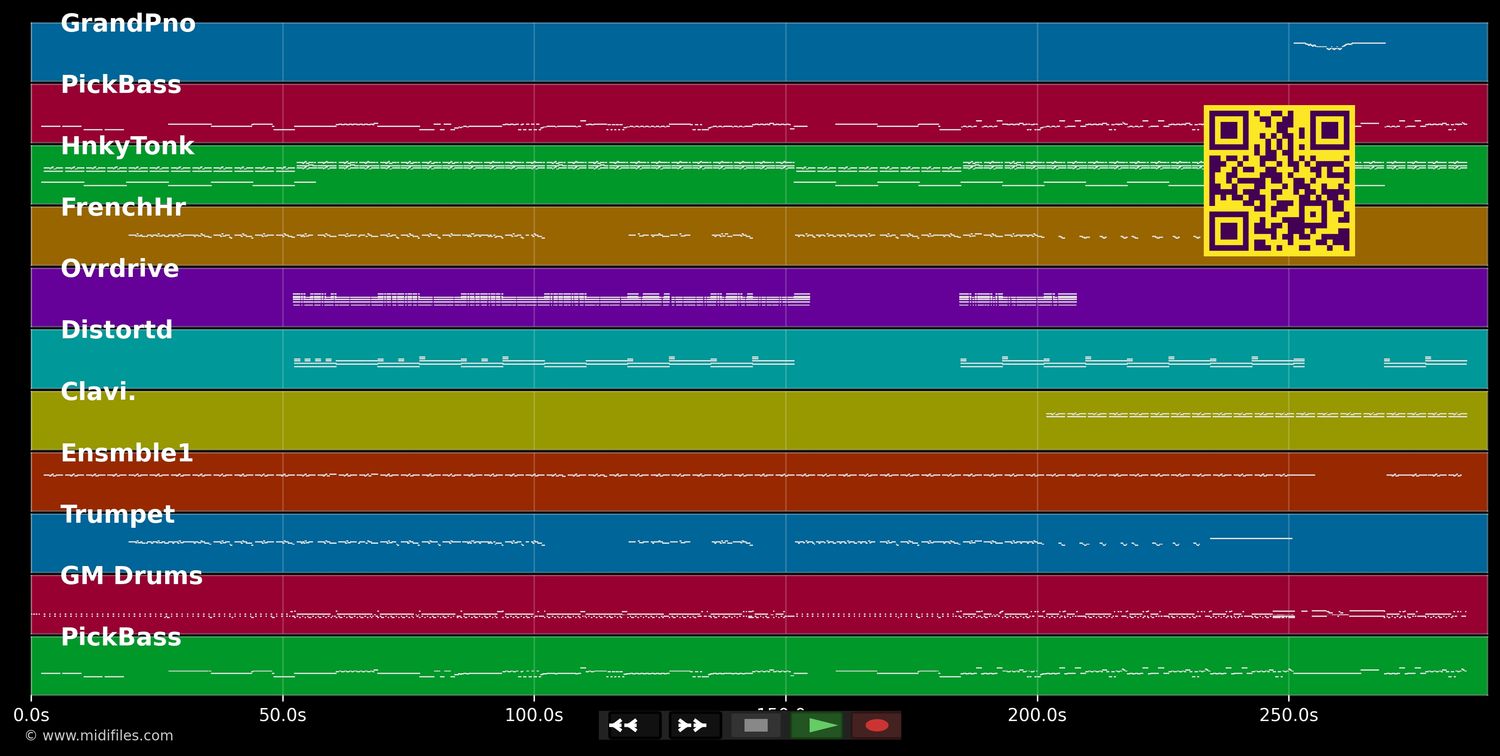1500x756 pixels.
Task: Jump to the 50.0s timeline marker
Action: tap(283, 715)
